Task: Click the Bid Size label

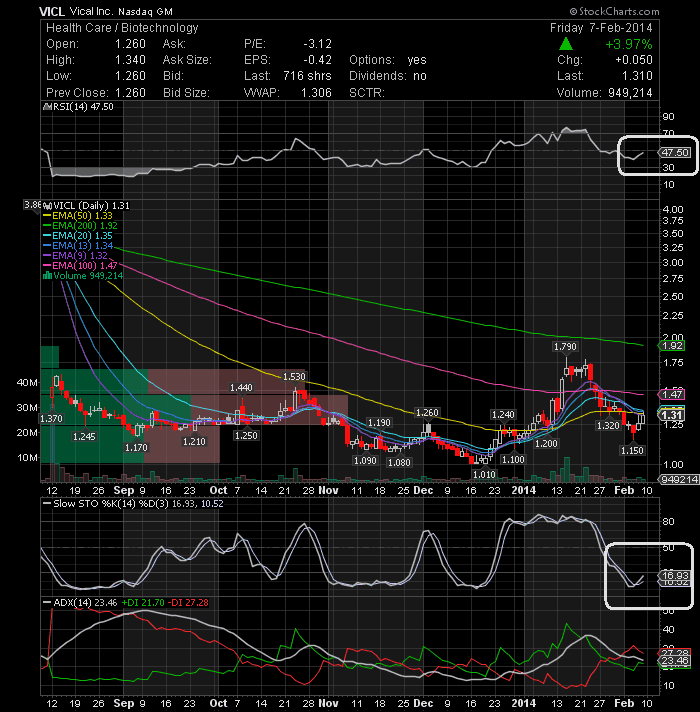Action: 186,93
